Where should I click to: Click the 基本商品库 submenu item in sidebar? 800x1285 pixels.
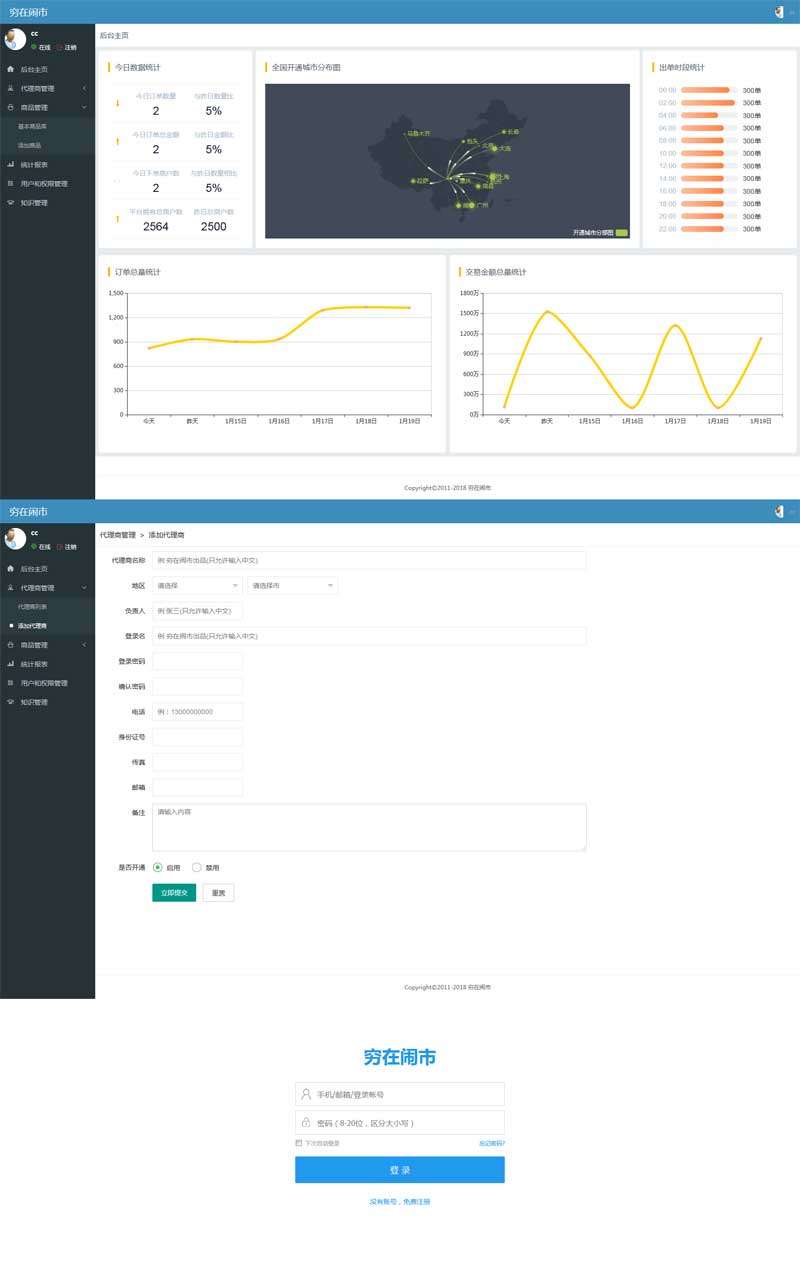[32, 127]
